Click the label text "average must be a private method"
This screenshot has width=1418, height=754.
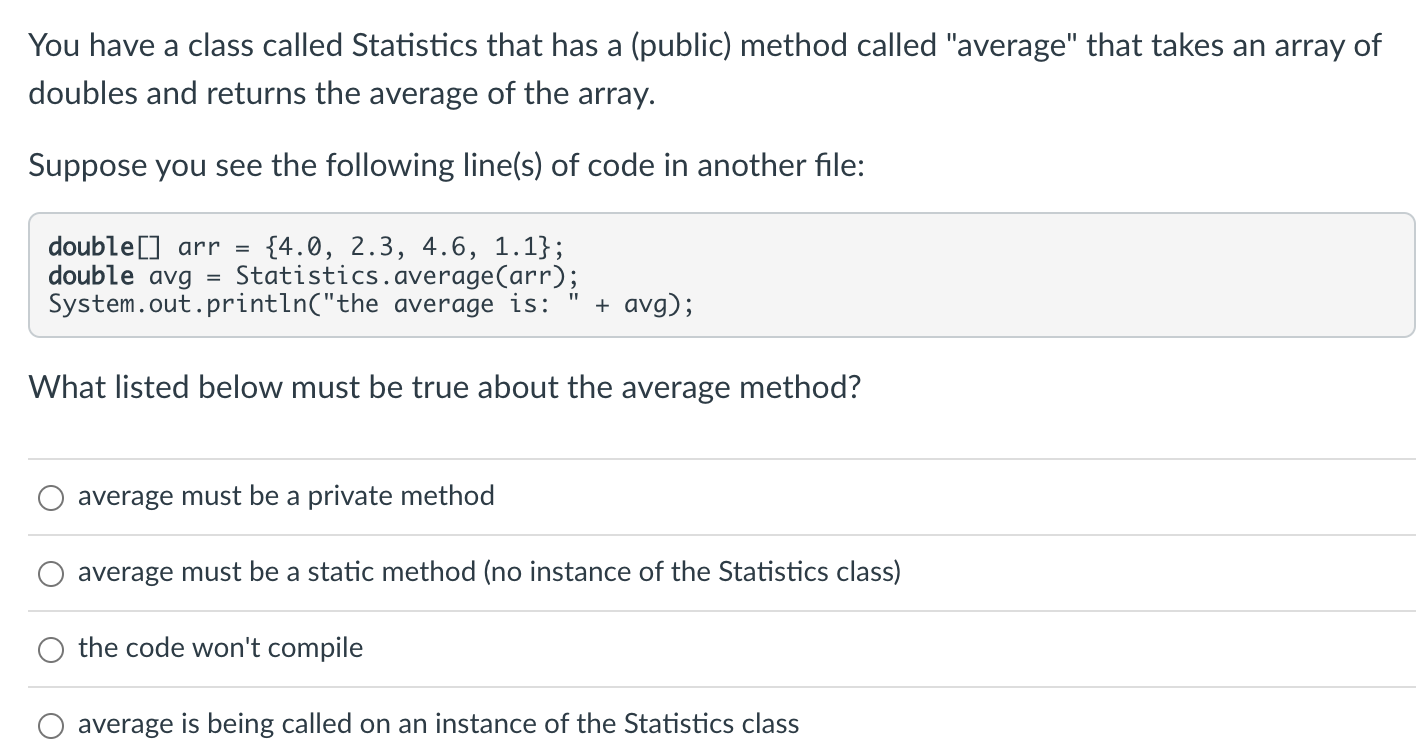286,496
